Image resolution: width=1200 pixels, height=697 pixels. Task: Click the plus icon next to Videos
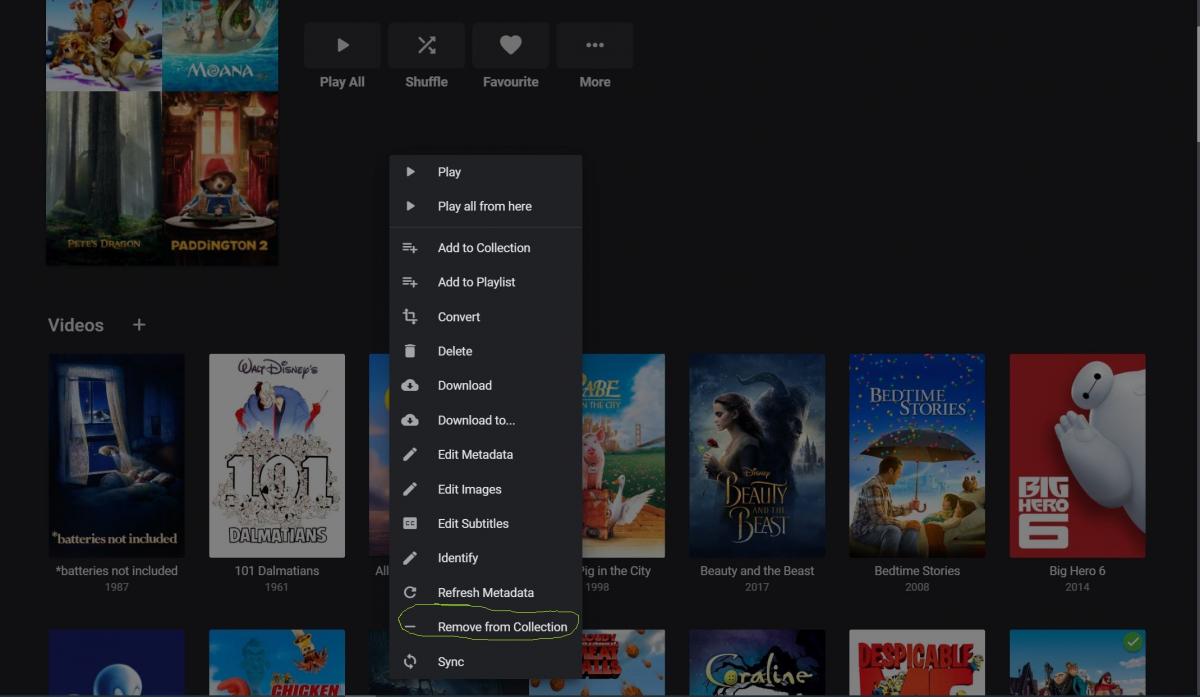point(139,325)
